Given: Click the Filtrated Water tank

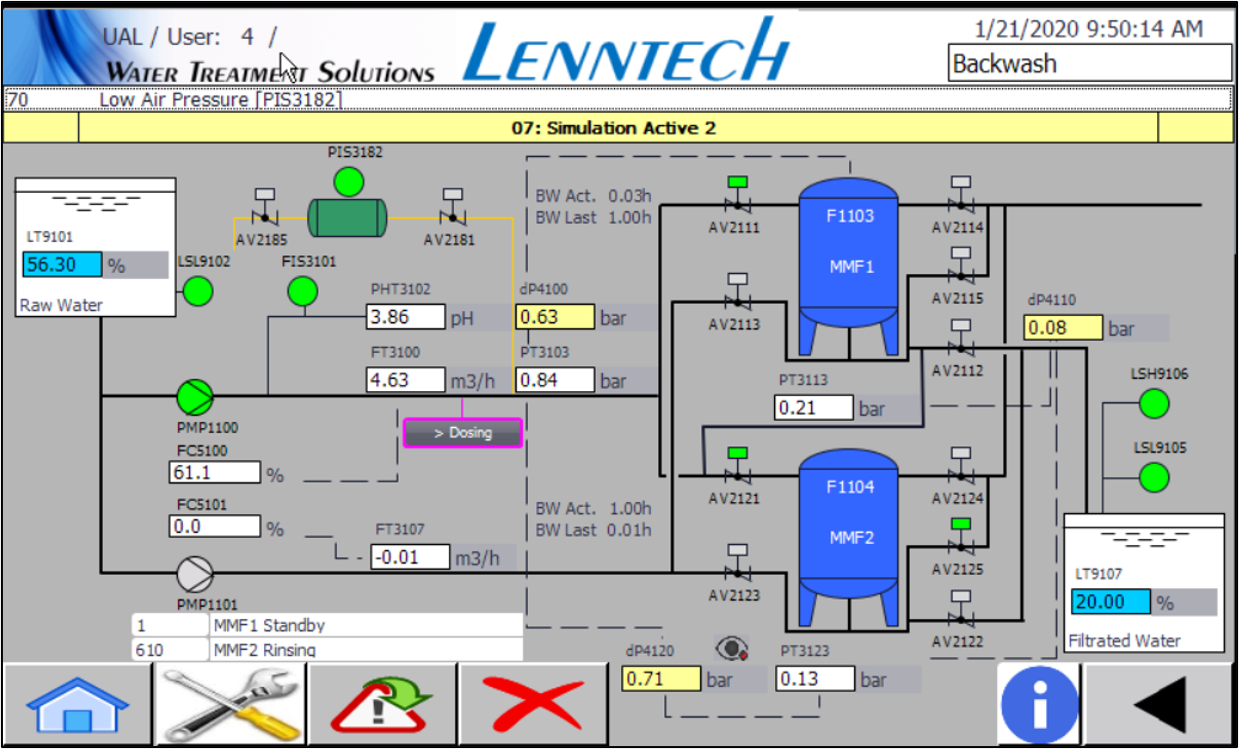Looking at the screenshot, I should point(1144,583).
